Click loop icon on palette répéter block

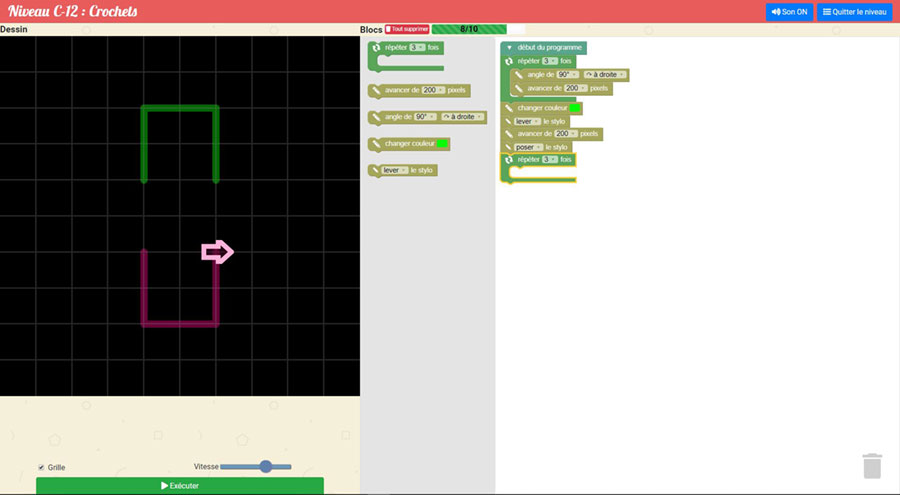pos(376,47)
